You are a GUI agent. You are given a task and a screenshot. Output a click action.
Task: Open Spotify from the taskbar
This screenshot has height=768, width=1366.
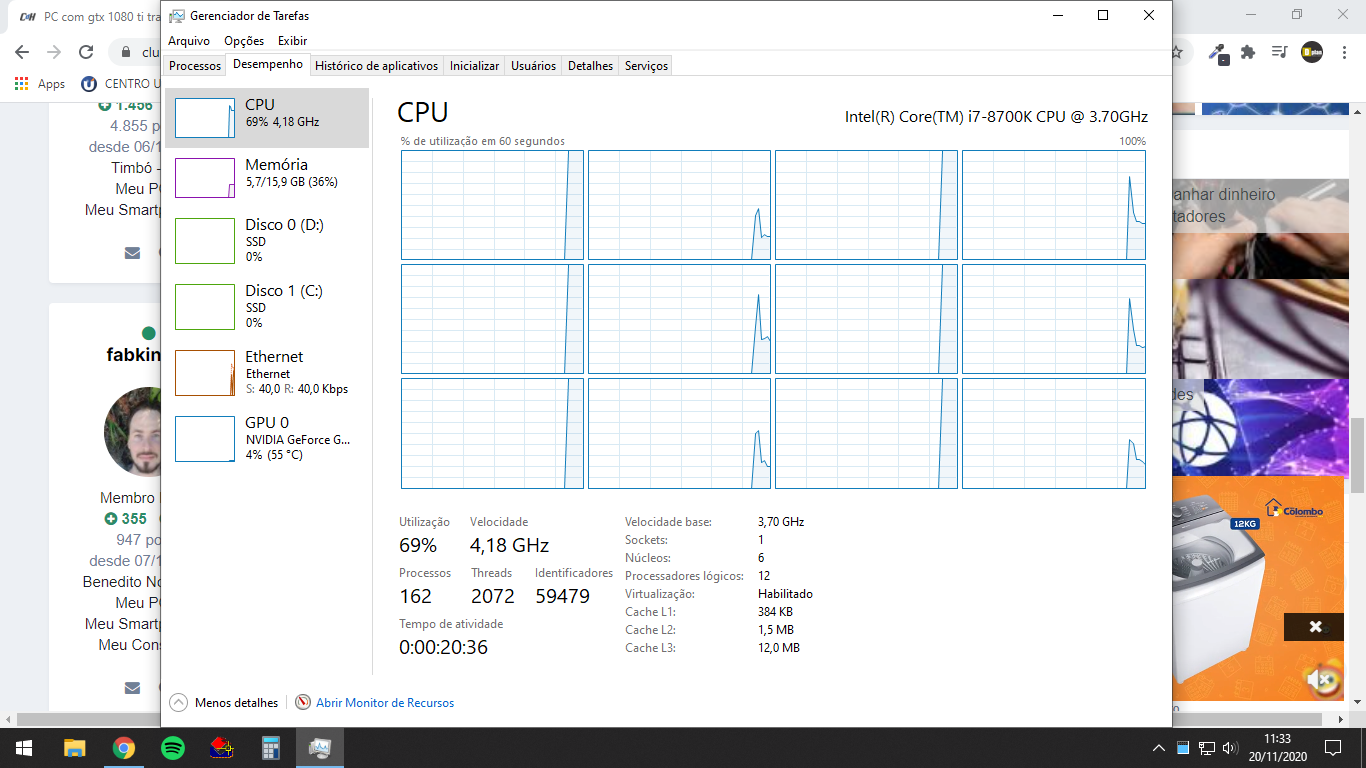point(173,748)
